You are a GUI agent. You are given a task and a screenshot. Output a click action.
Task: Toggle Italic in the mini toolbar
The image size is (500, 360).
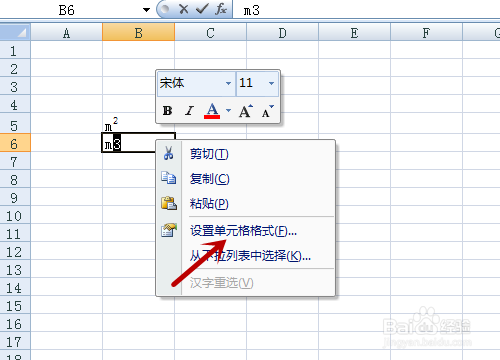click(189, 111)
